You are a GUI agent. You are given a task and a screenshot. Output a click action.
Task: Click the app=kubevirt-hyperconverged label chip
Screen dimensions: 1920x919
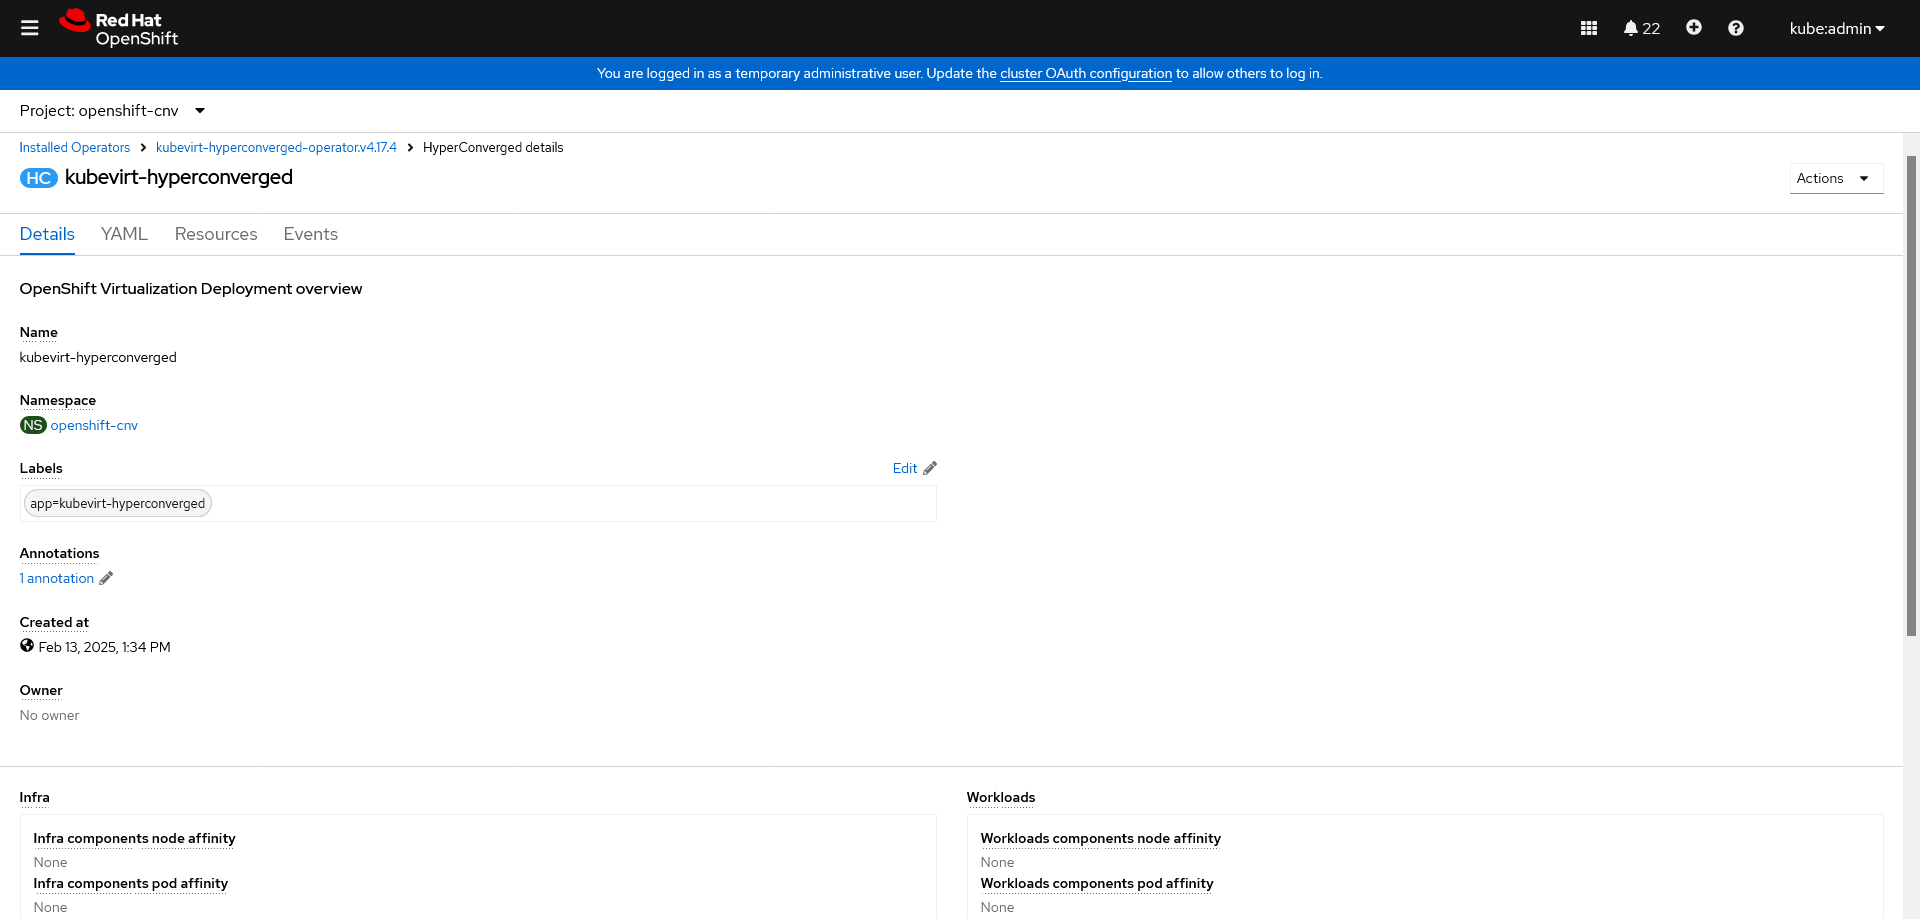click(116, 503)
